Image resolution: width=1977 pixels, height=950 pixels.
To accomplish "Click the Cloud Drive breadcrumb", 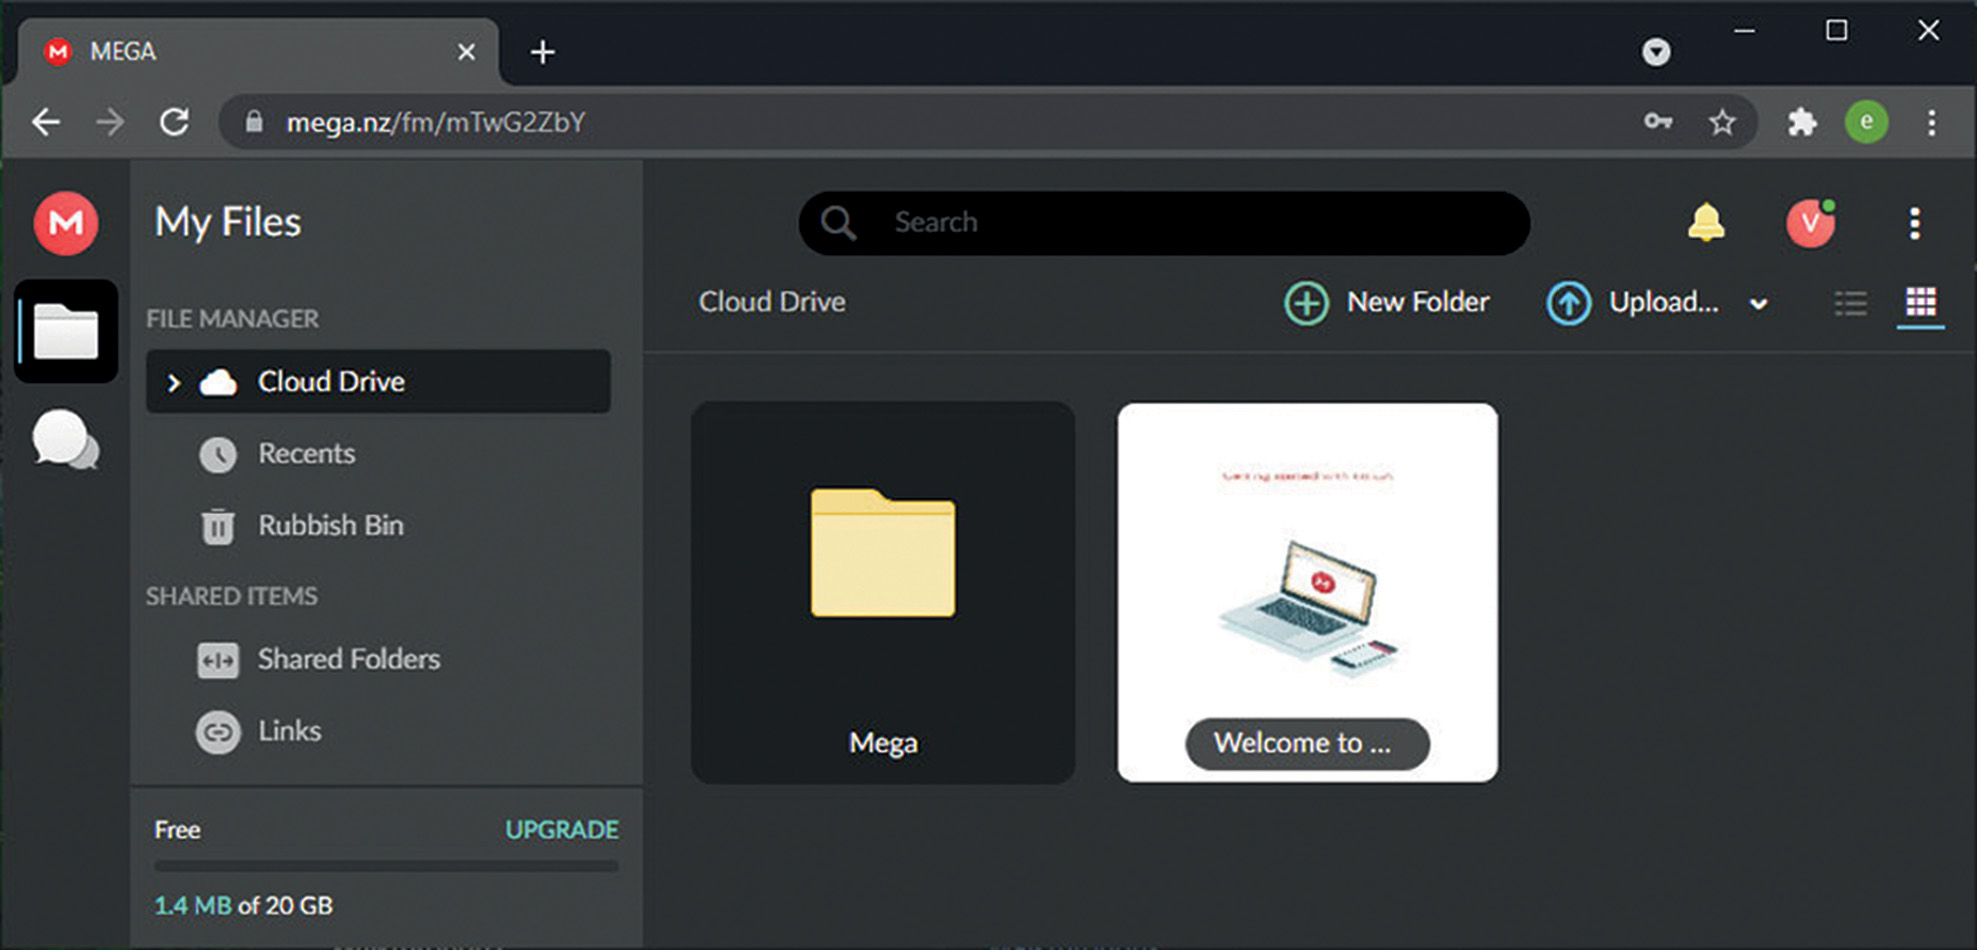I will [x=772, y=302].
